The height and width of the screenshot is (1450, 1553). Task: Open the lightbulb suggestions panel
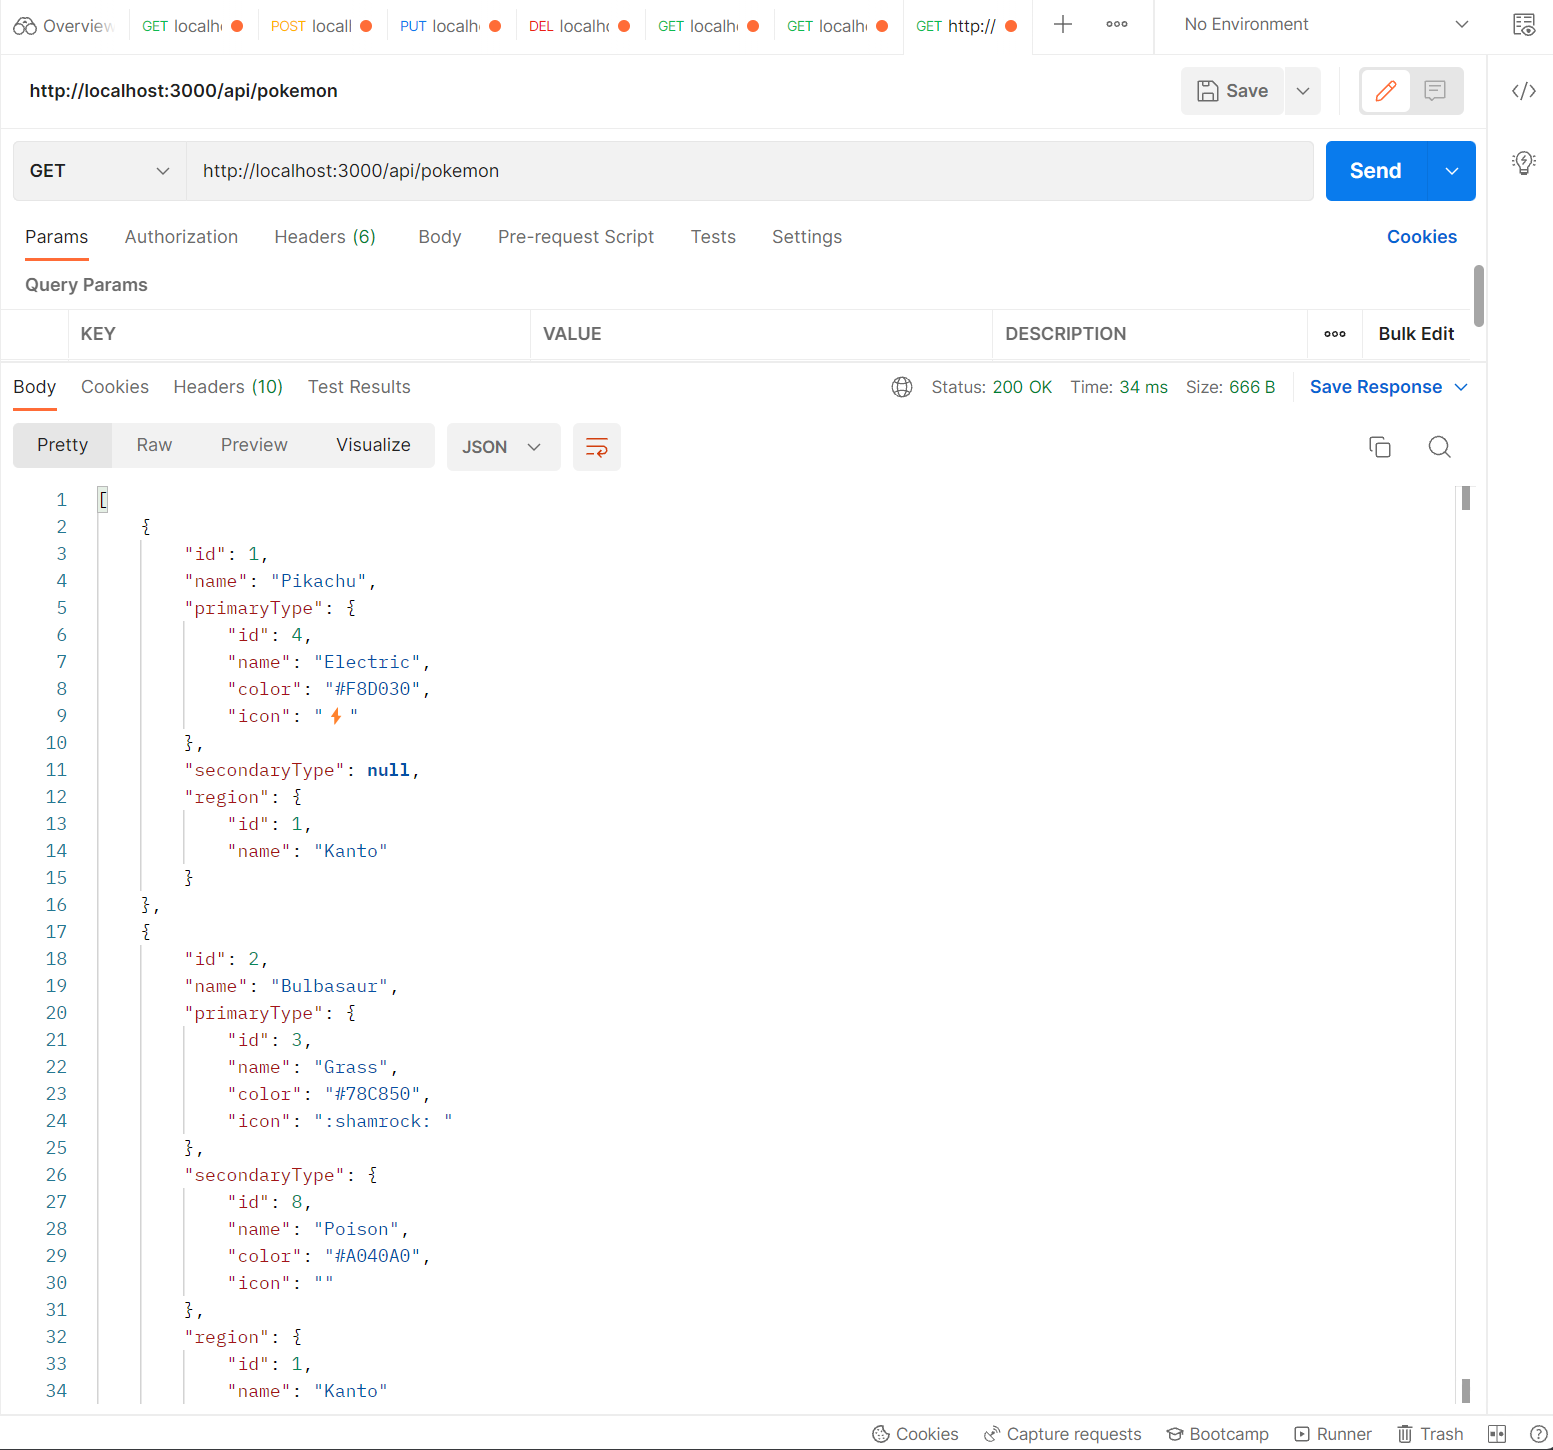(x=1523, y=162)
